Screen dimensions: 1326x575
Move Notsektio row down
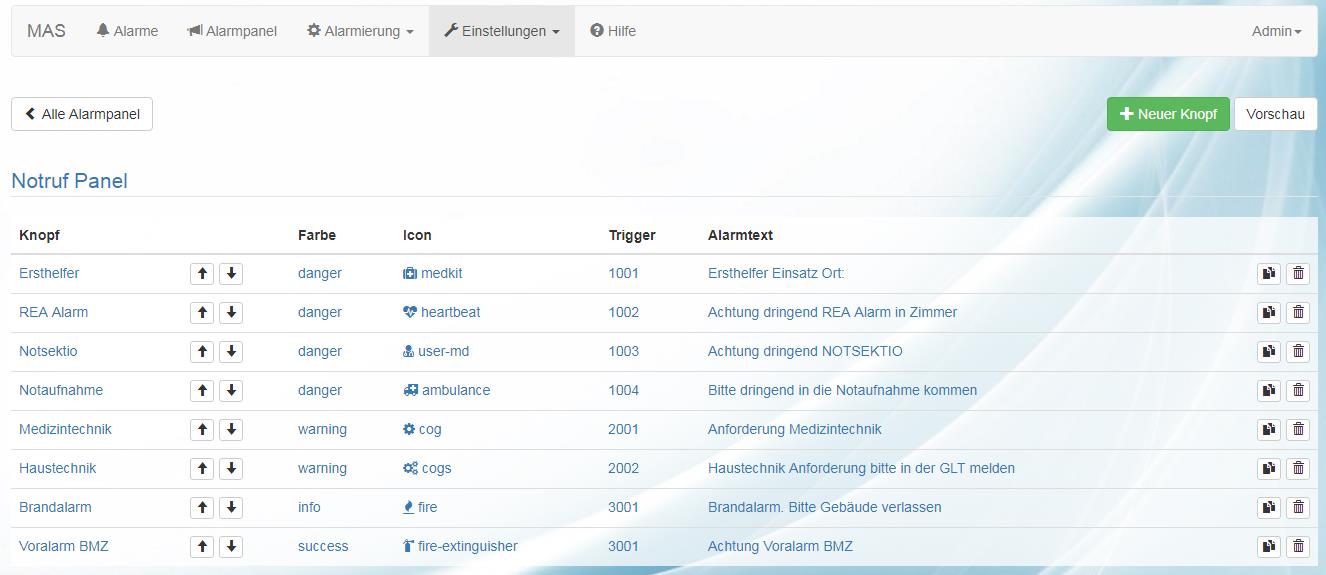click(x=231, y=352)
